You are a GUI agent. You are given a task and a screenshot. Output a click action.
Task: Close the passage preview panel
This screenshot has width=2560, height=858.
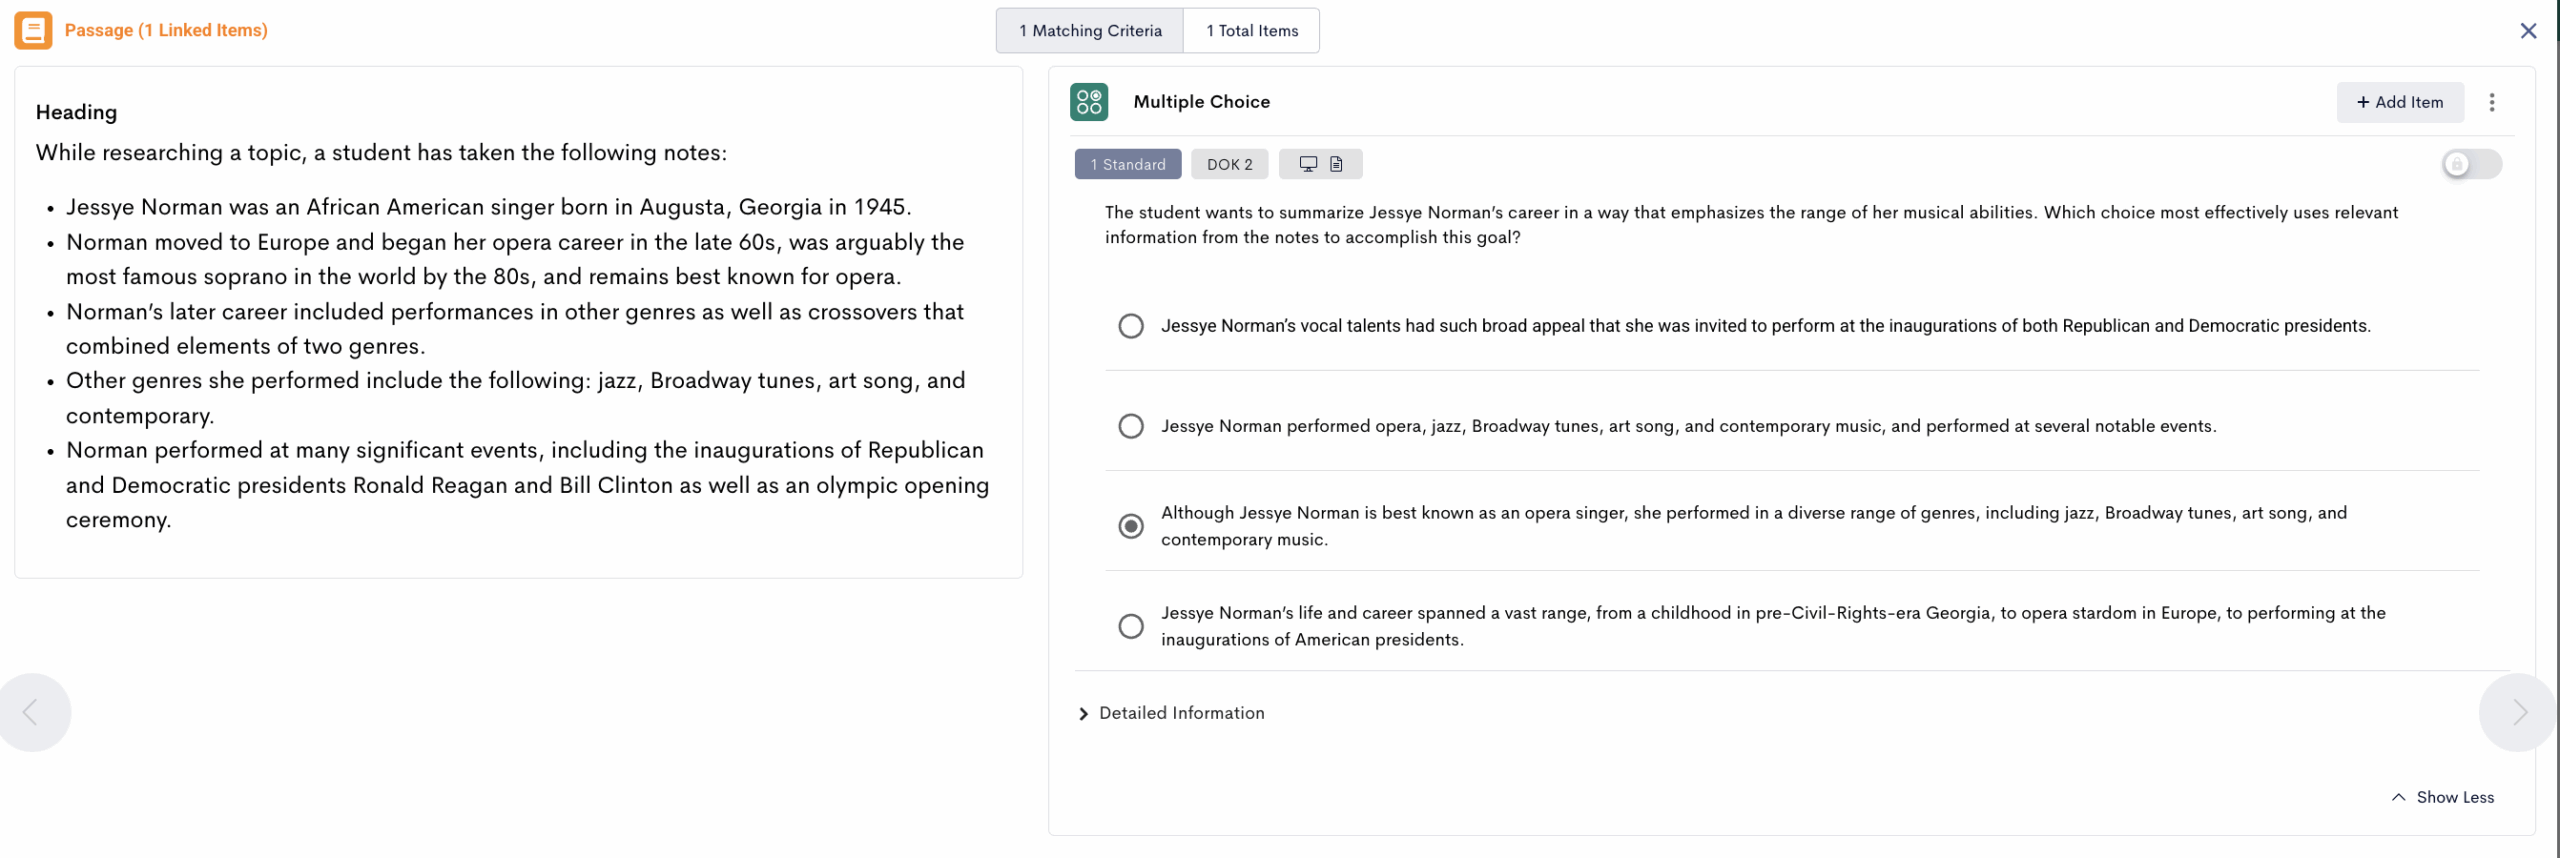click(2528, 31)
